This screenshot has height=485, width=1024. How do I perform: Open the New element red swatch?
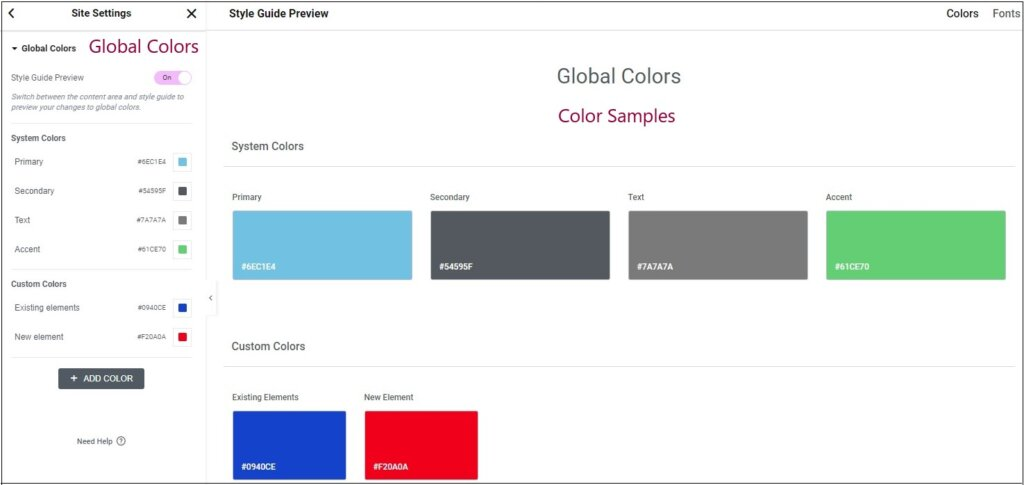point(182,337)
